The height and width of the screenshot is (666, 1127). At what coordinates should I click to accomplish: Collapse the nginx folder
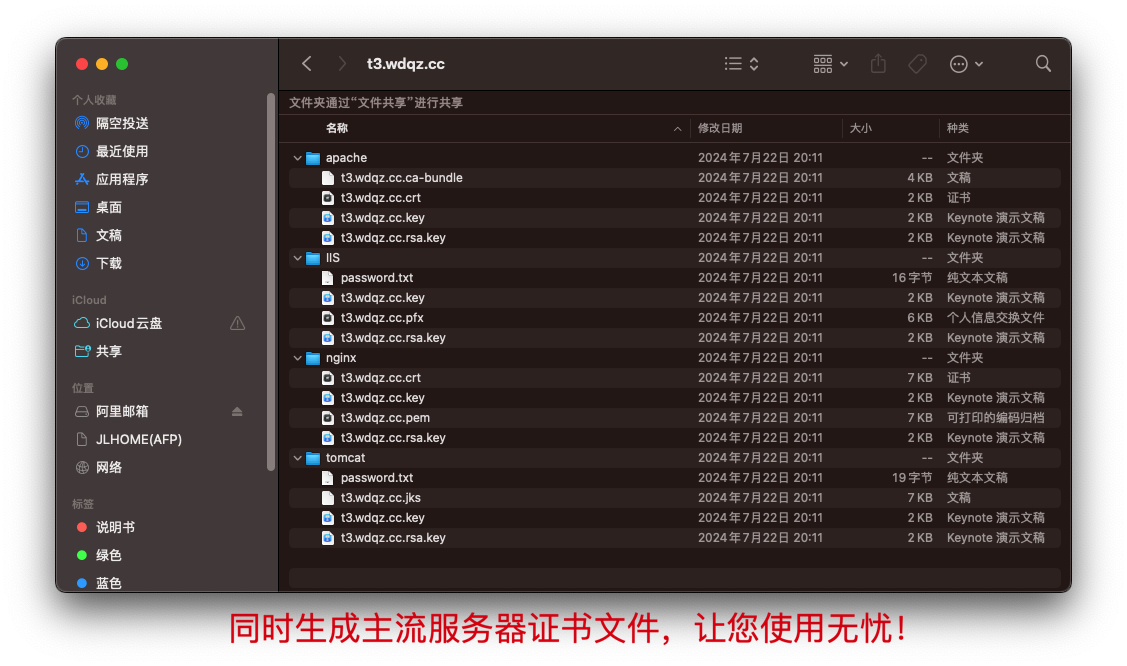click(x=298, y=358)
